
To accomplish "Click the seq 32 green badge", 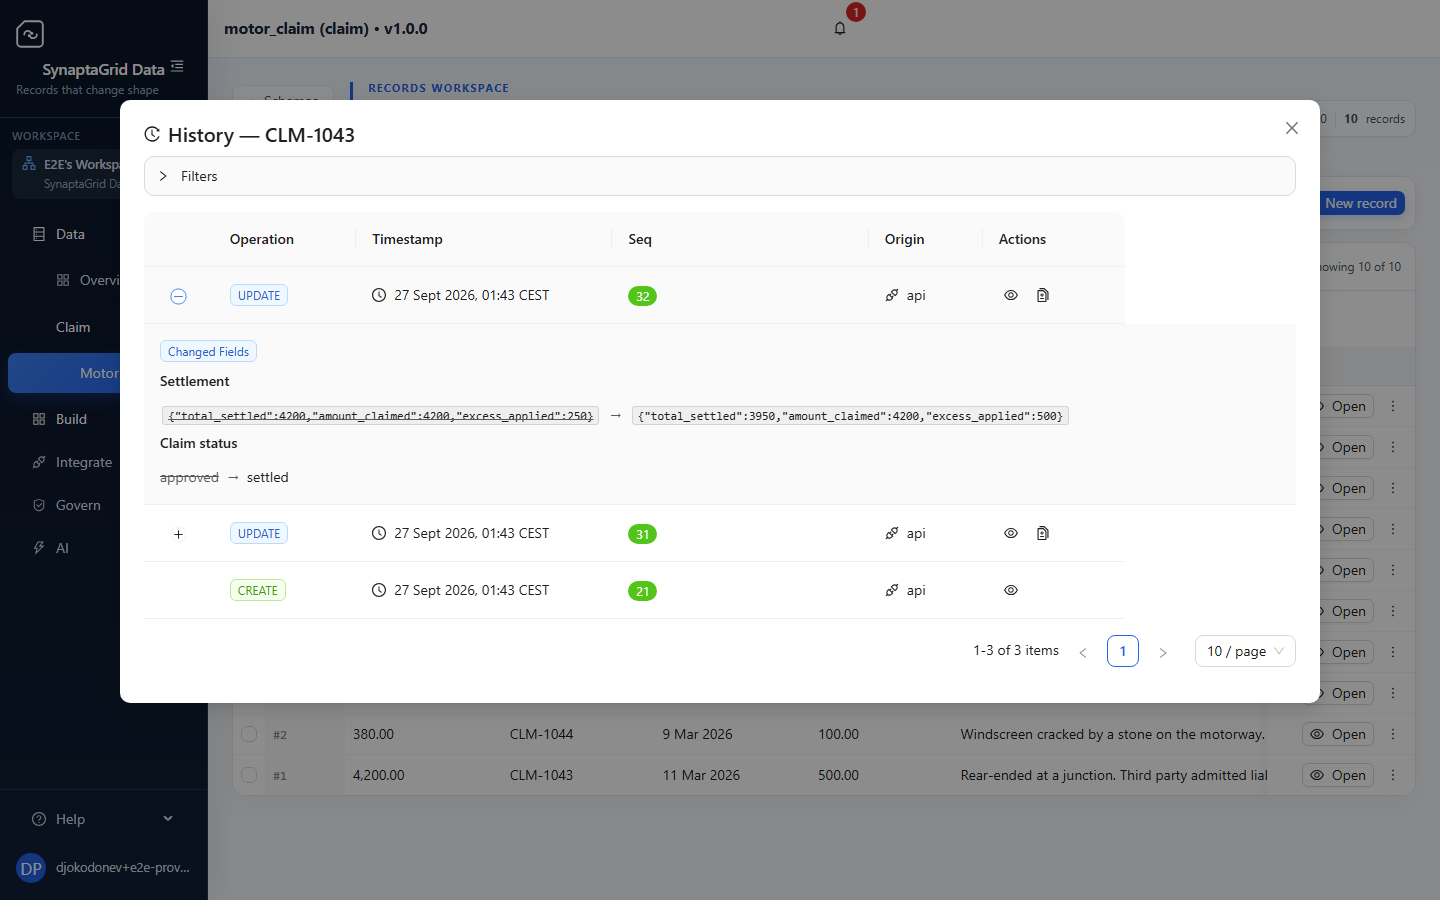I will click(642, 296).
